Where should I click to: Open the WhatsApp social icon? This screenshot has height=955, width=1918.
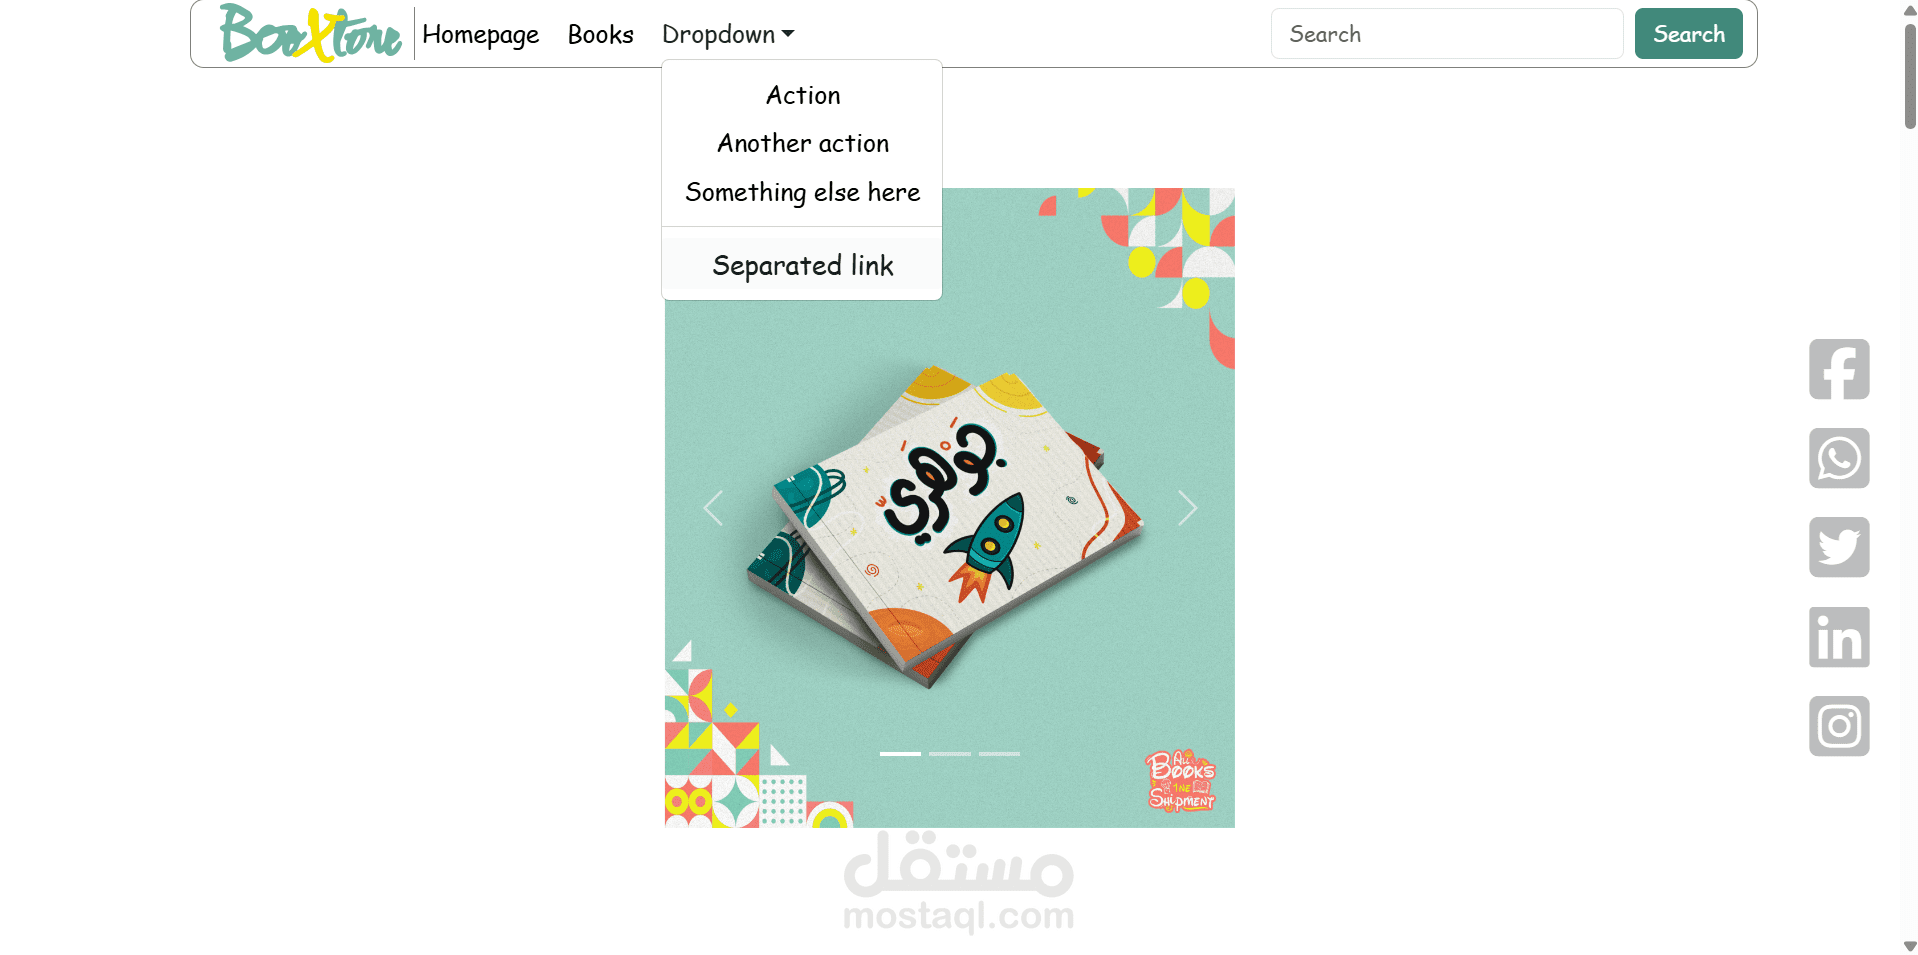(x=1838, y=458)
